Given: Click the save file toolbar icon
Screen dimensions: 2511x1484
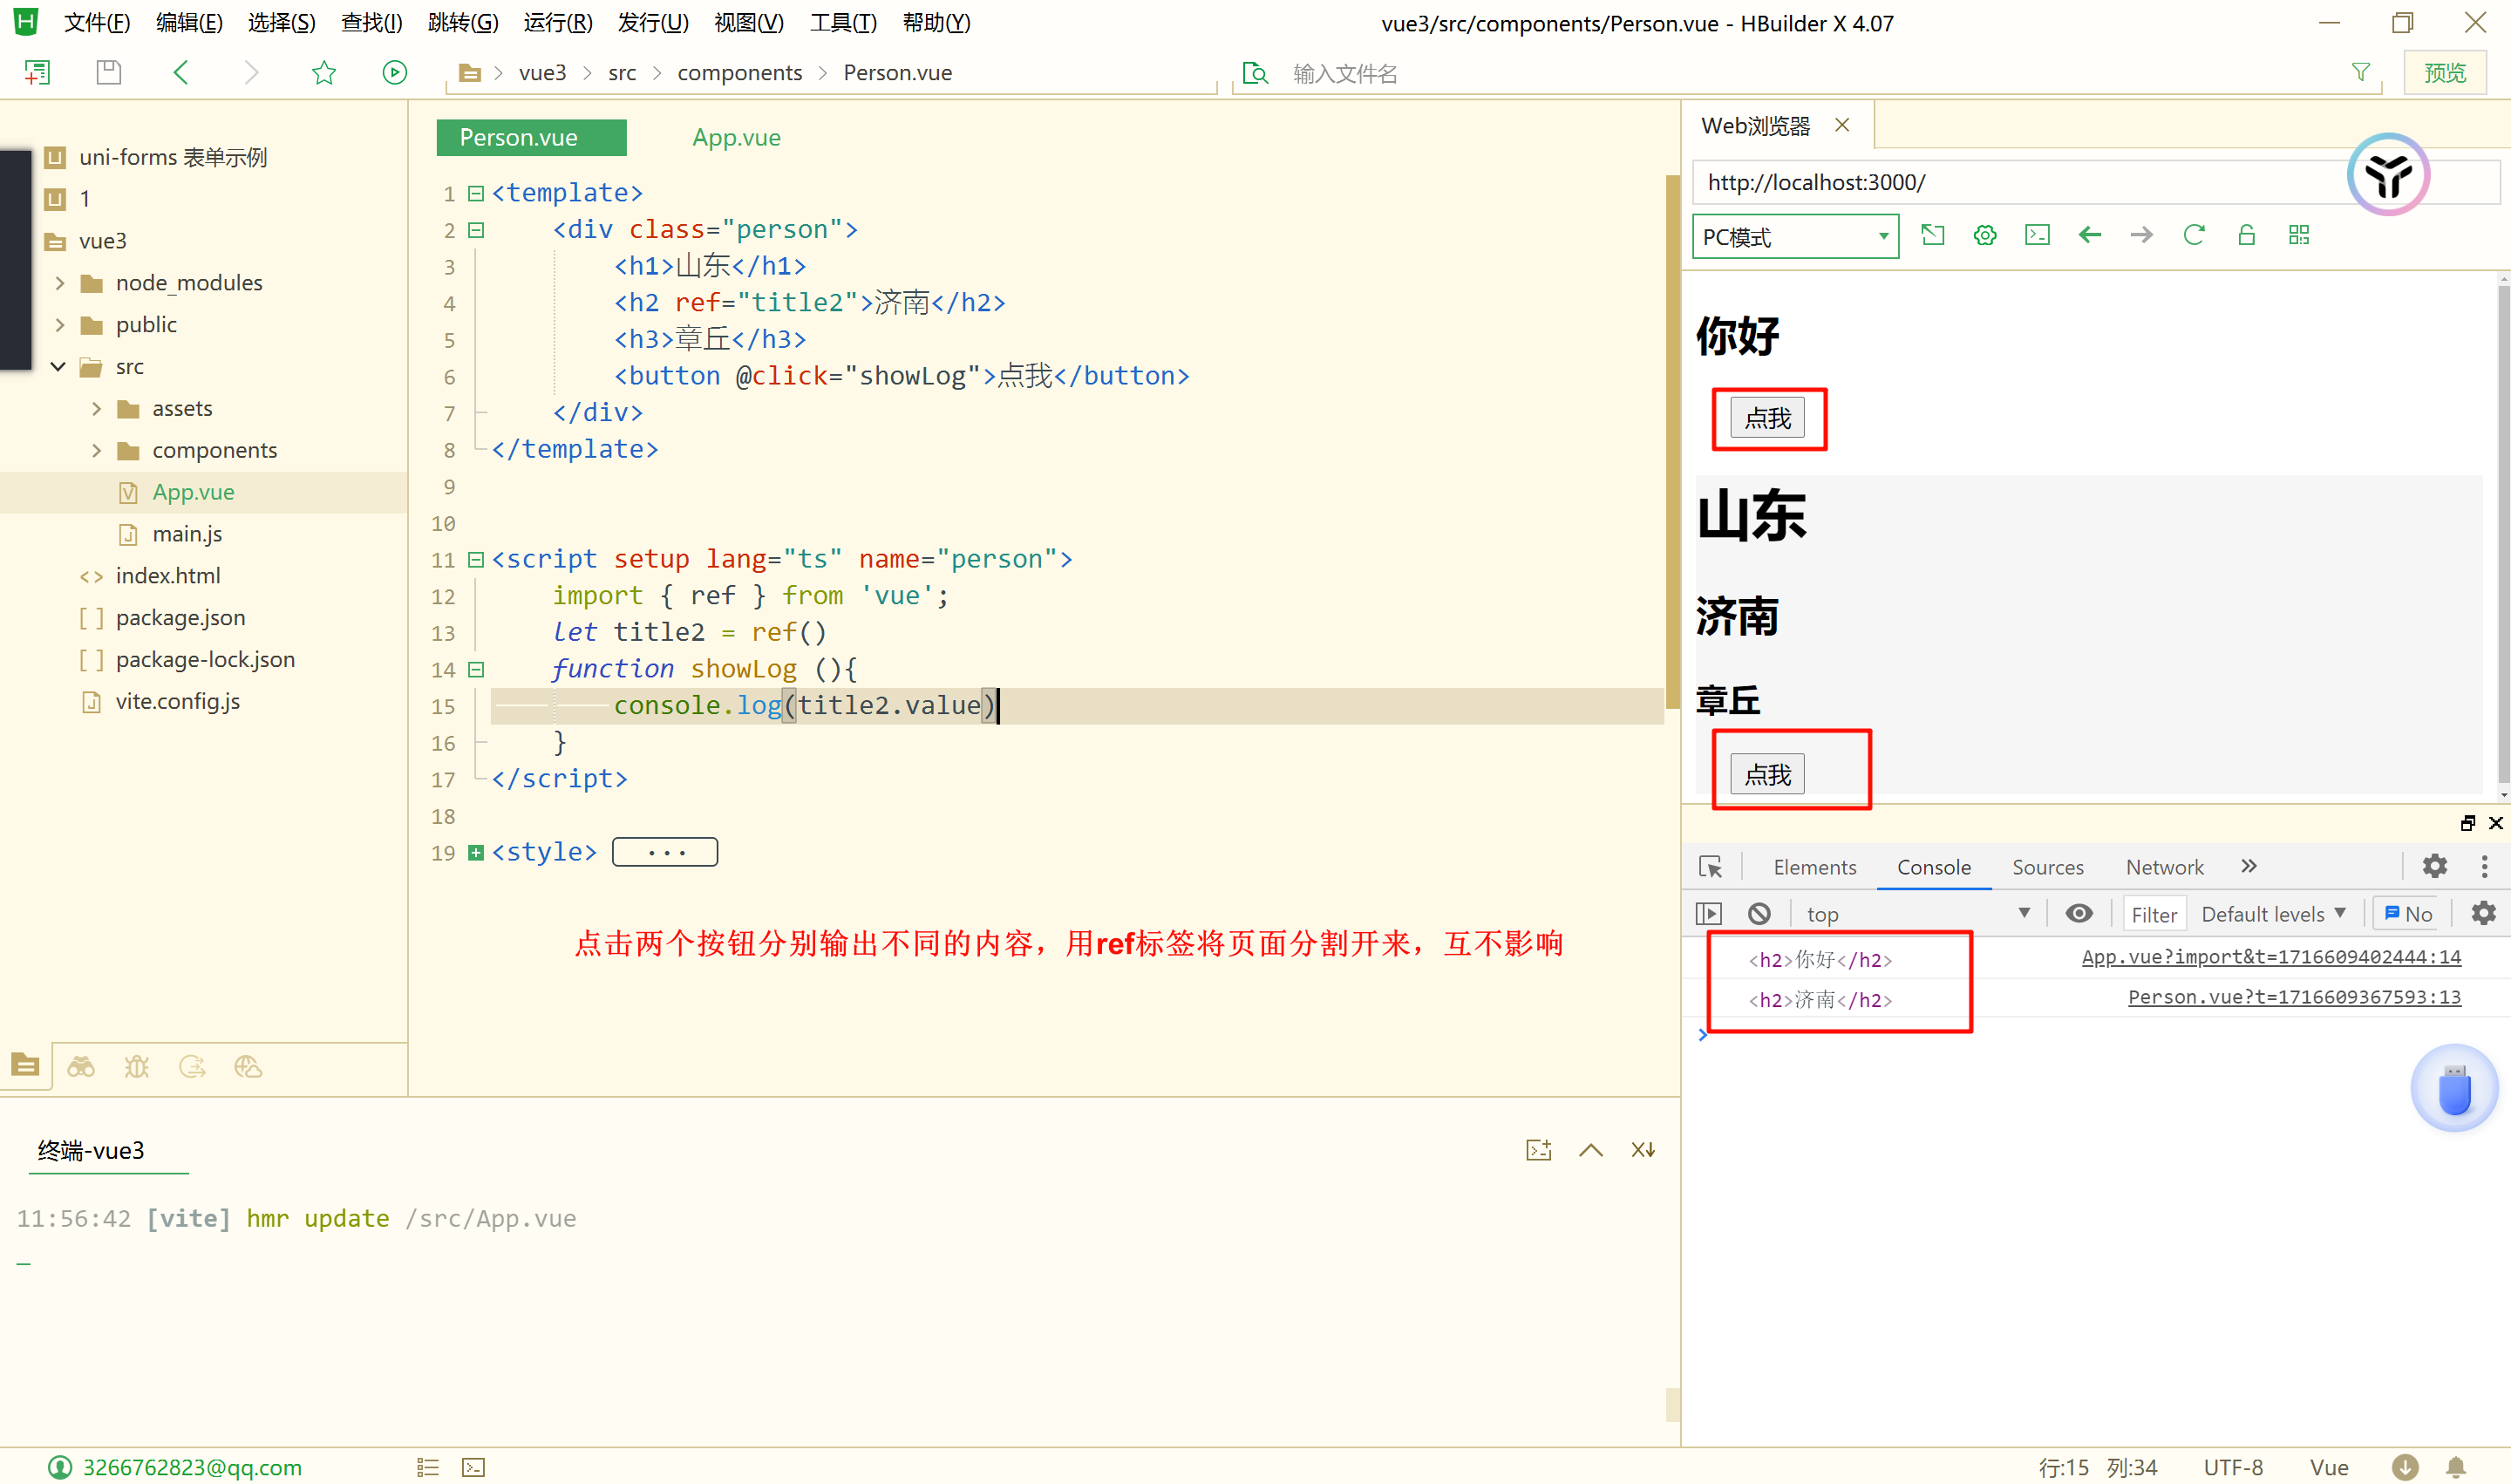Looking at the screenshot, I should [x=108, y=72].
